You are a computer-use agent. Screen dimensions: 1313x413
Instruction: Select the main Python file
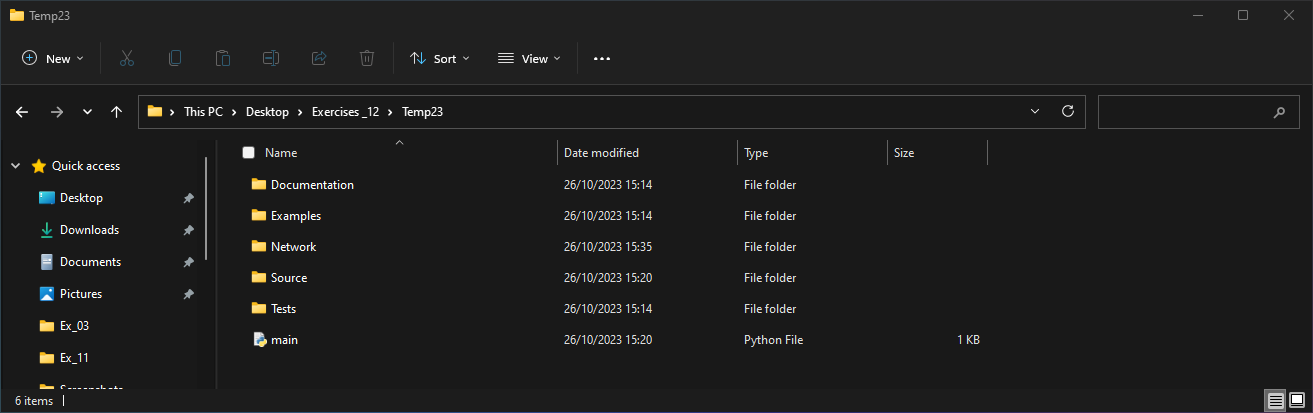pos(284,340)
